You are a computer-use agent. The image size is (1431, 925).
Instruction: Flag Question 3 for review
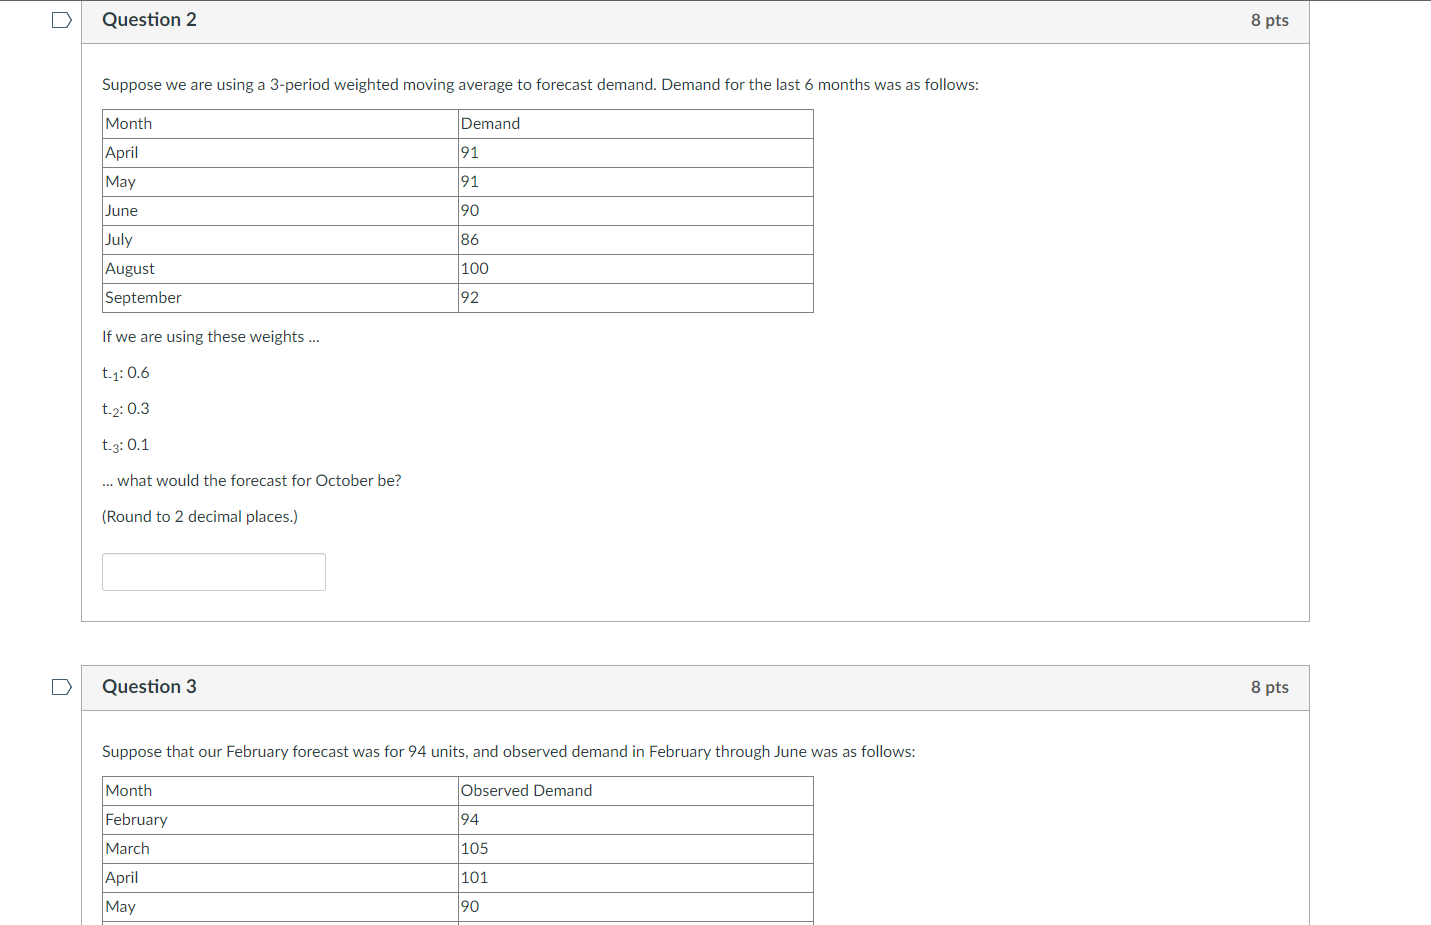[62, 687]
